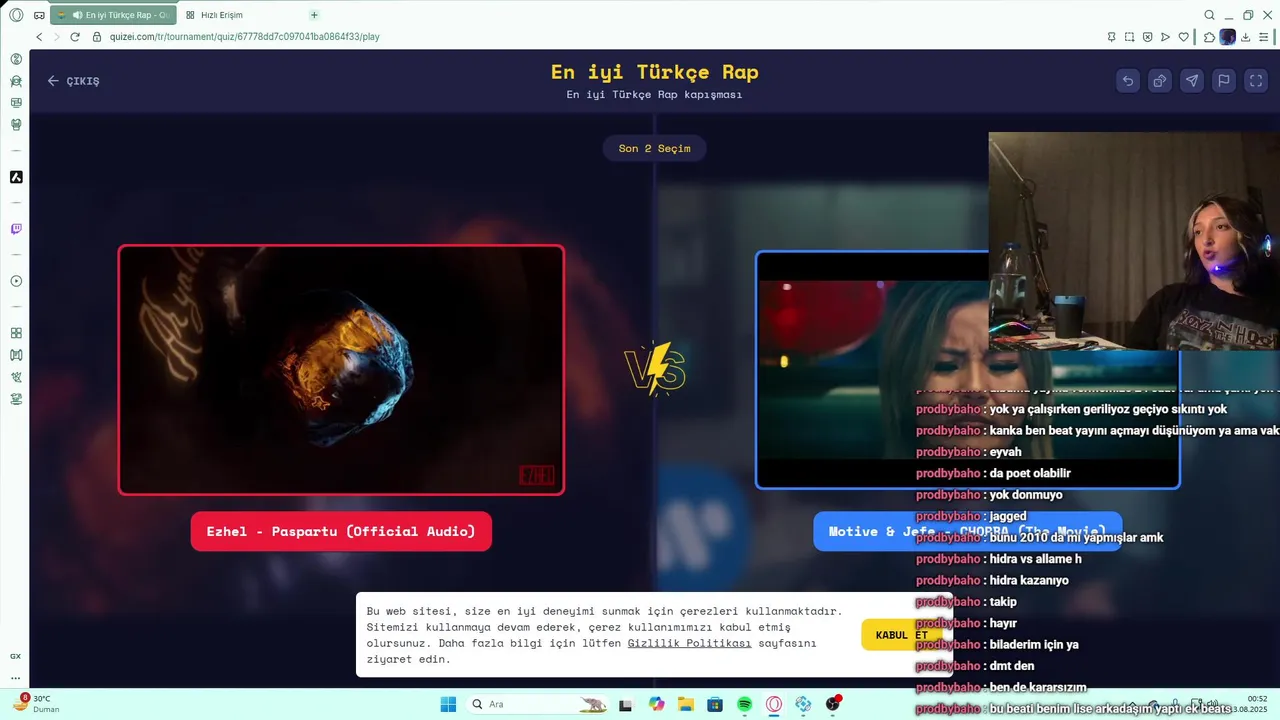The width and height of the screenshot is (1280, 720).
Task: Choose Ezhel - Paspartu (Official Audio) button
Action: 341,531
